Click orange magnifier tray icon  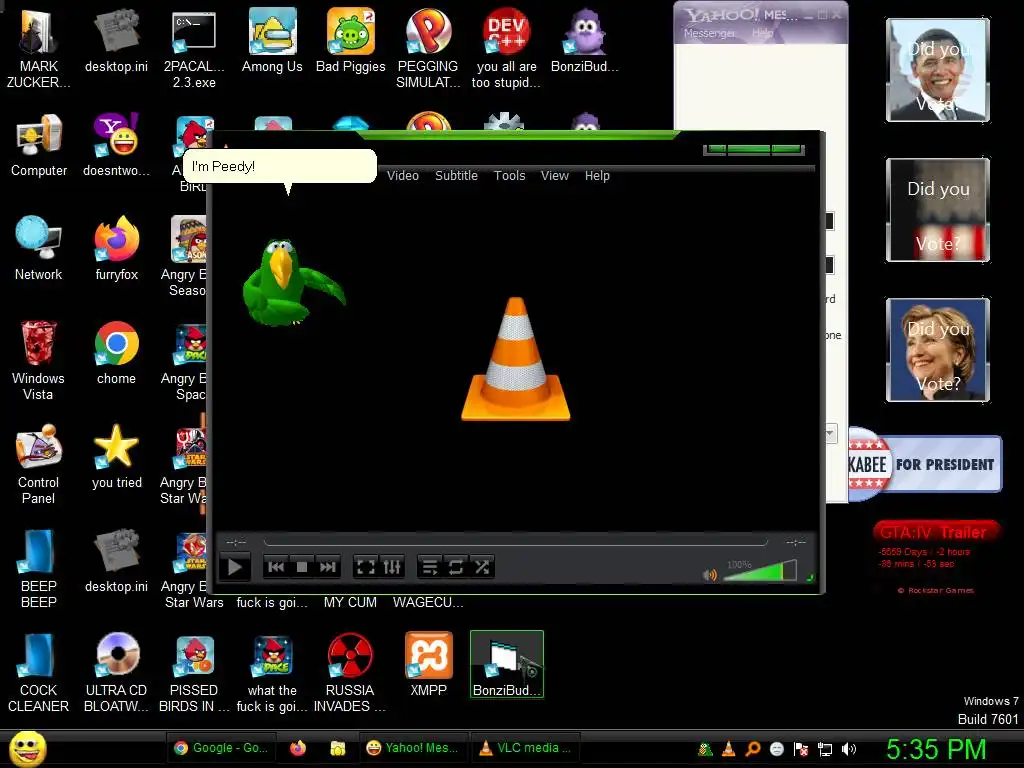[753, 749]
